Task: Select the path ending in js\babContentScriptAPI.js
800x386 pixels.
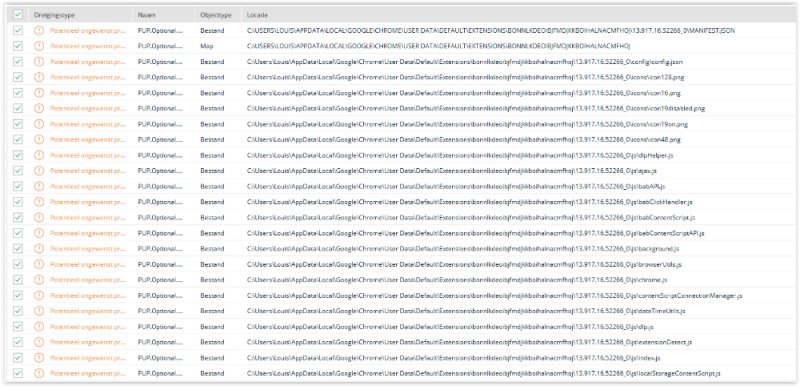Action: (x=476, y=234)
